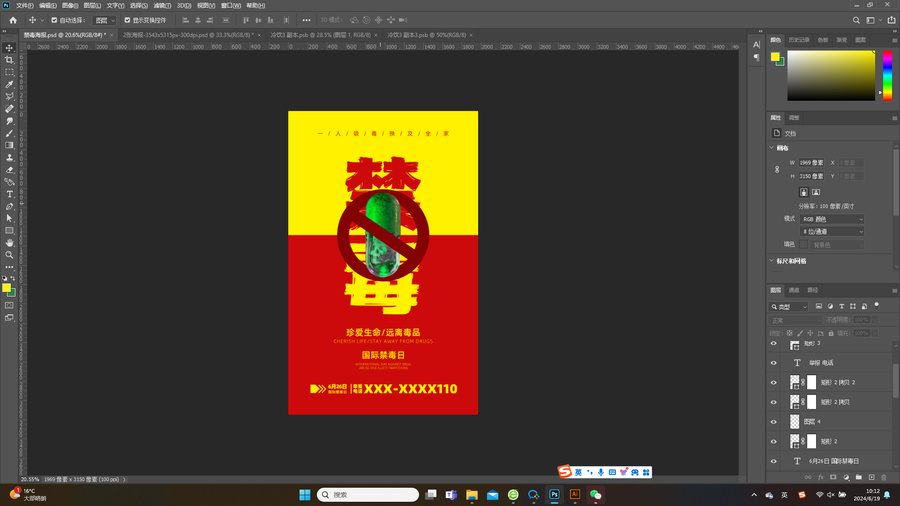Image resolution: width=900 pixels, height=506 pixels.
Task: Open the 图像 menu
Action: [x=69, y=5]
